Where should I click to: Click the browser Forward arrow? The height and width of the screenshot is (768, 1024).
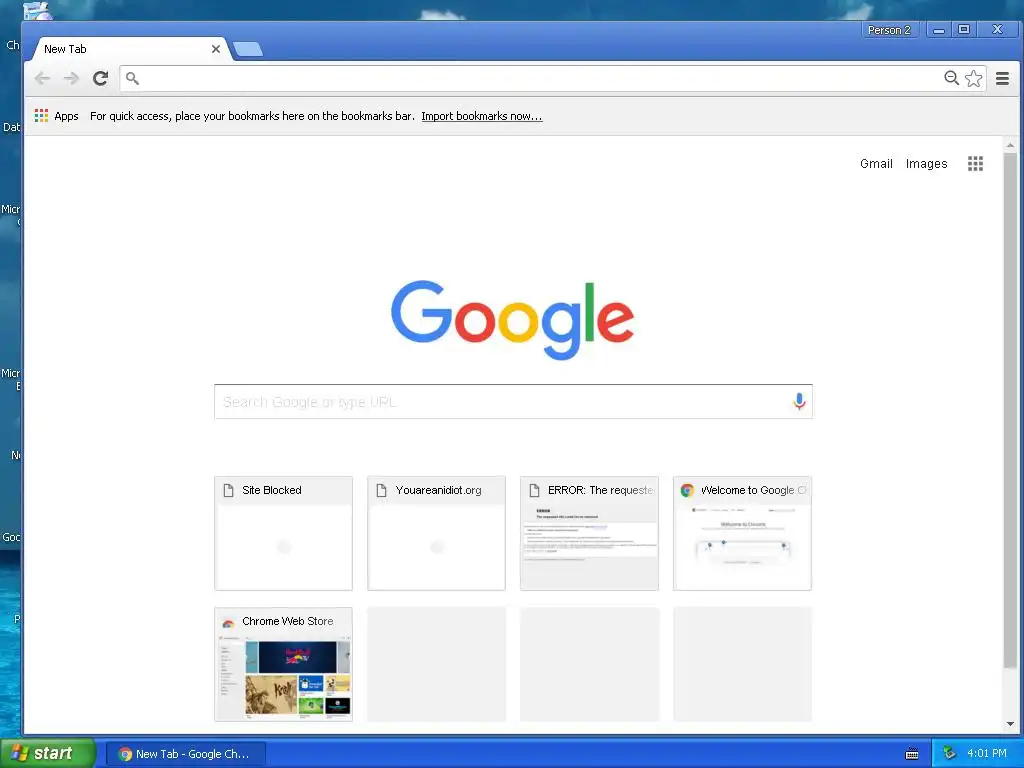(x=71, y=78)
